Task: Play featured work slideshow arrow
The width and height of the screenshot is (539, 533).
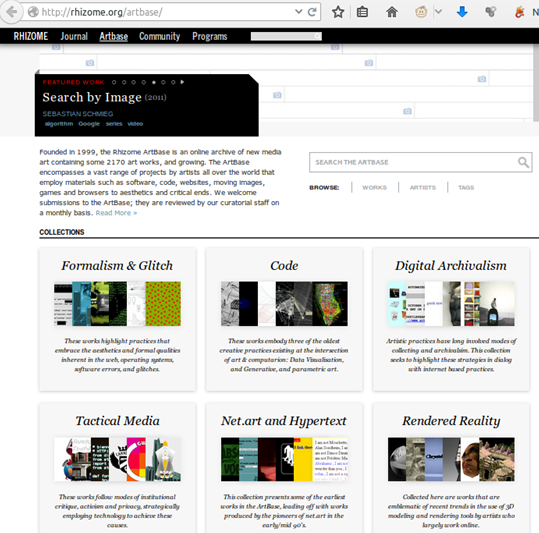Action: (182, 82)
